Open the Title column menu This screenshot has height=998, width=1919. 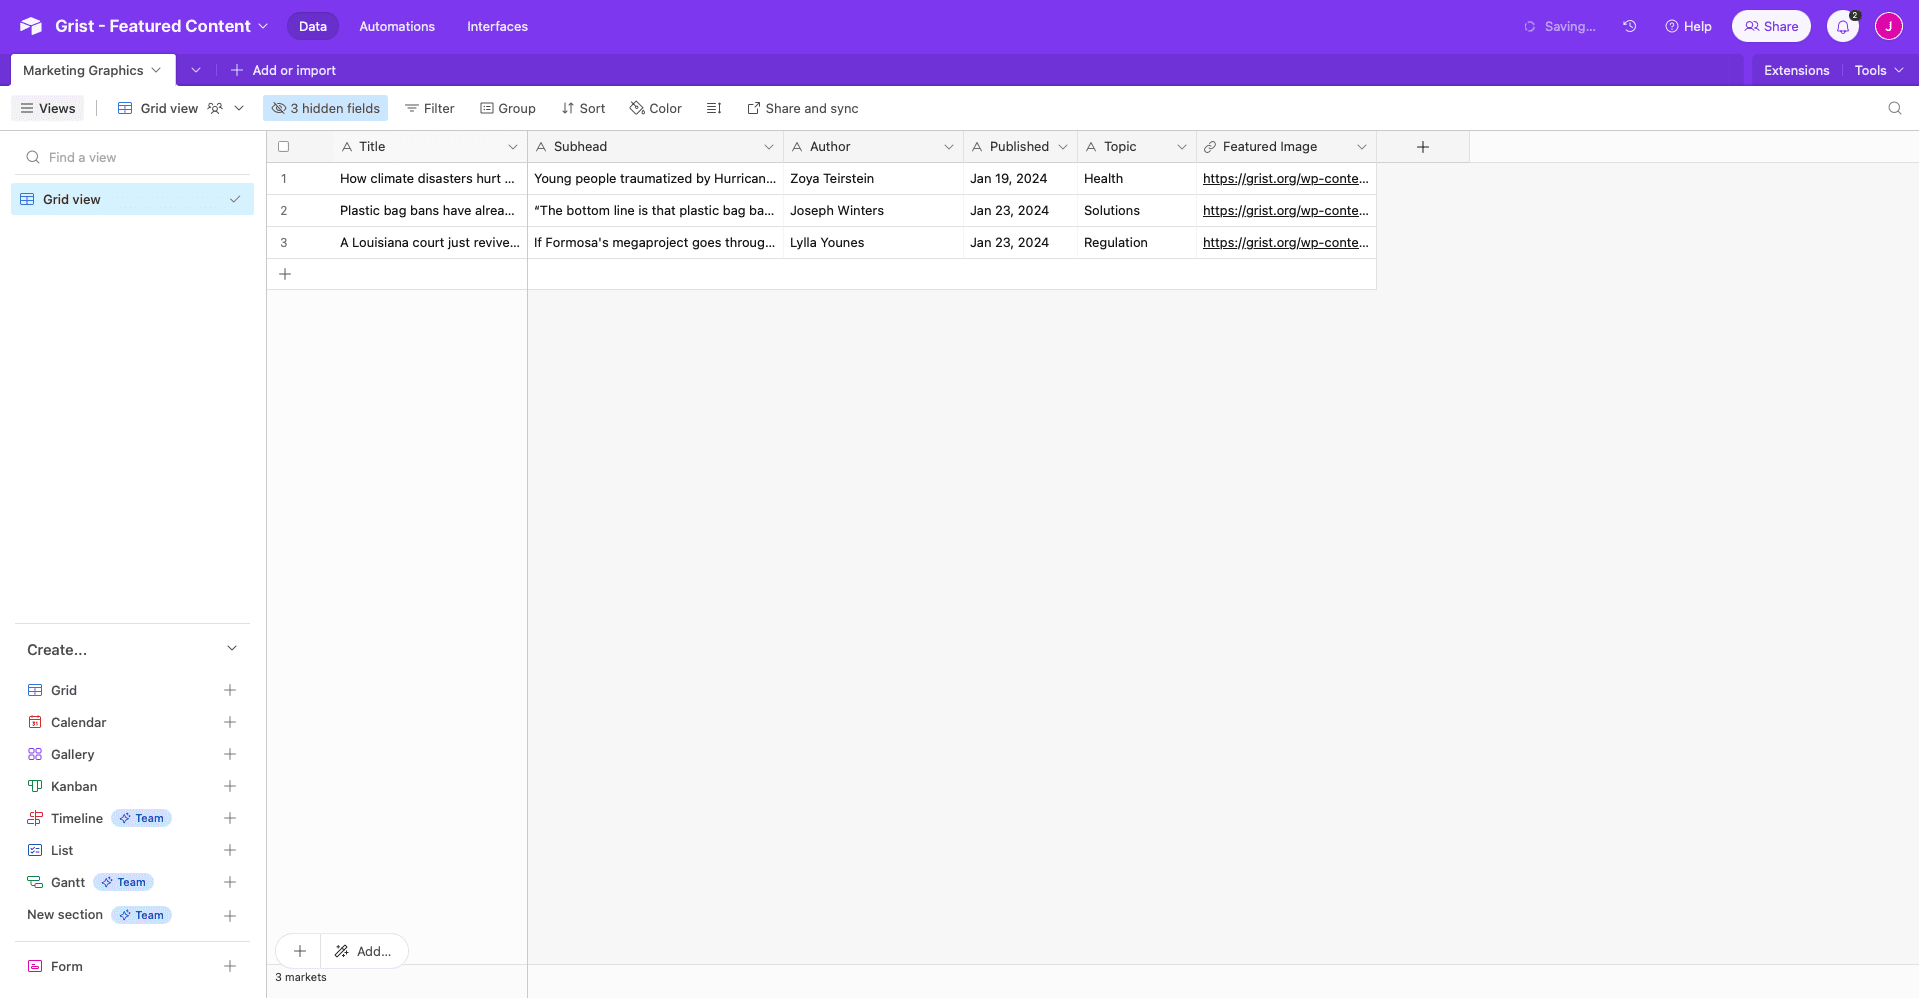click(513, 146)
